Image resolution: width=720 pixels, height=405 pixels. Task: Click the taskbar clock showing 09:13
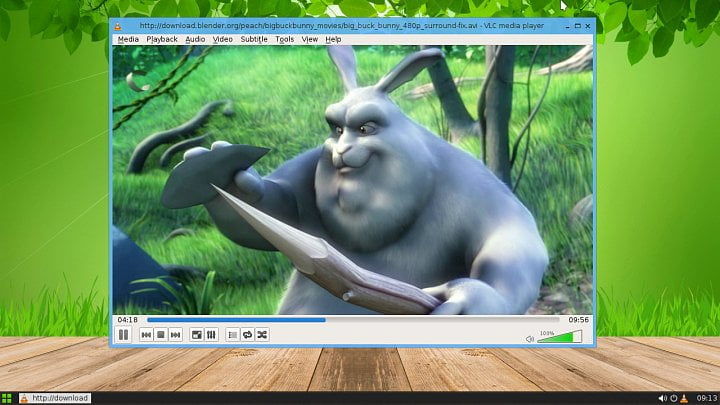click(x=707, y=398)
